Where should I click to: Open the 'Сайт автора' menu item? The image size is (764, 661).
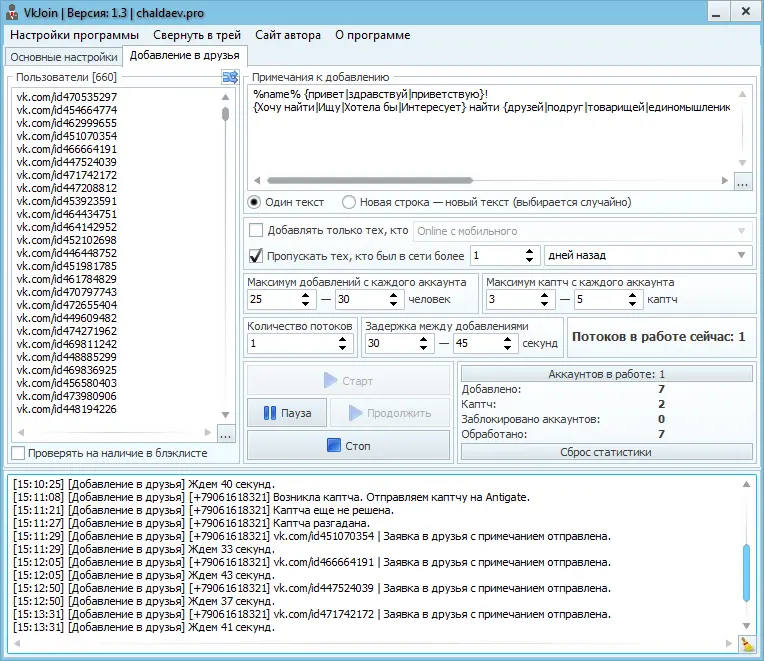click(288, 35)
